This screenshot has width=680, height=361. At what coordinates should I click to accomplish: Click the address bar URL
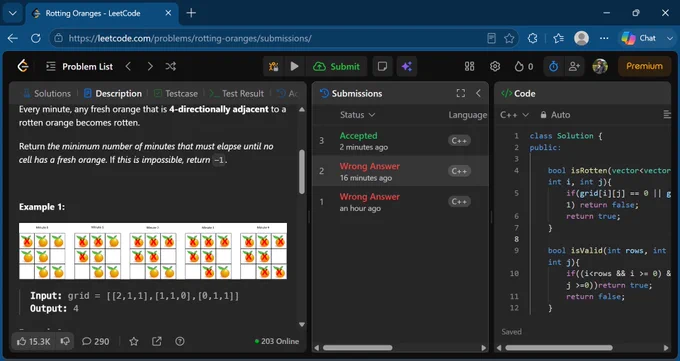coord(190,38)
